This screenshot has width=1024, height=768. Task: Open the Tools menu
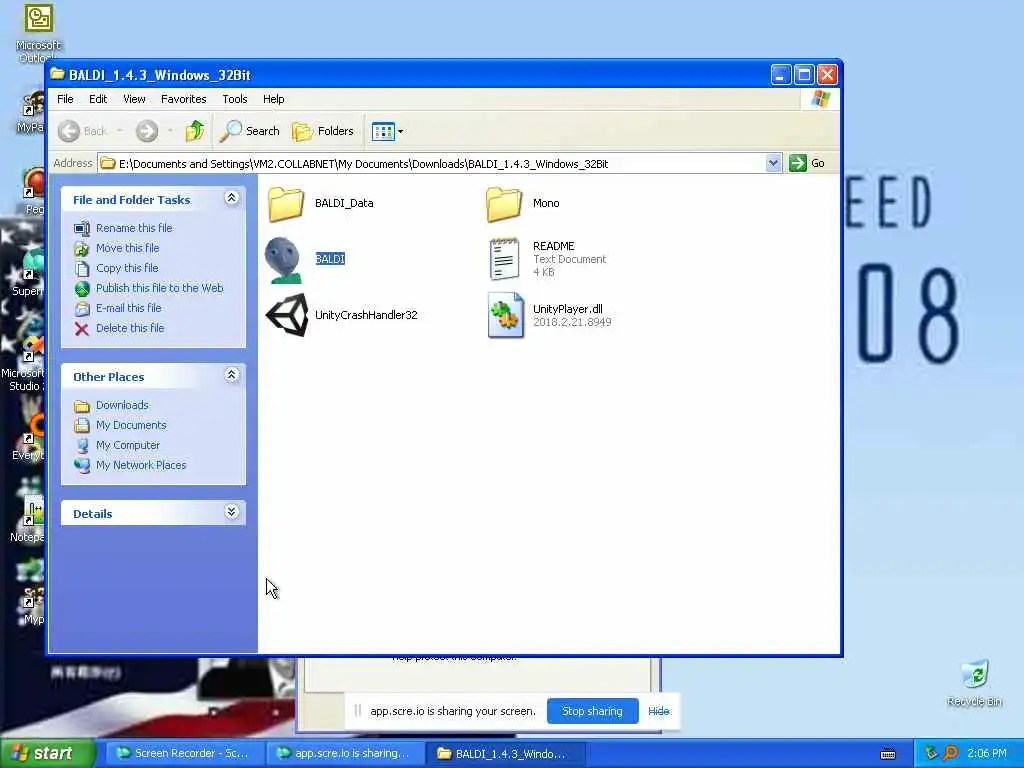tap(234, 99)
